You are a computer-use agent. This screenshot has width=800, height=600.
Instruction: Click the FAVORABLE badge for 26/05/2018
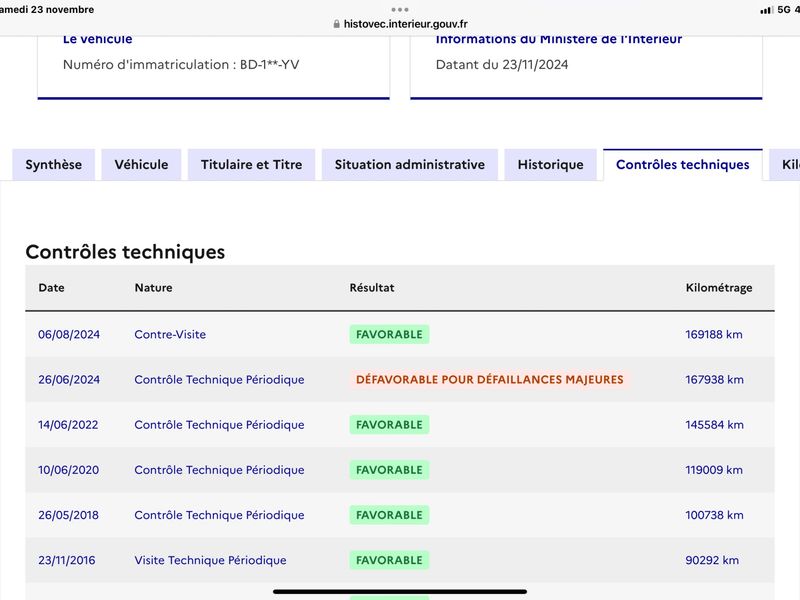389,515
